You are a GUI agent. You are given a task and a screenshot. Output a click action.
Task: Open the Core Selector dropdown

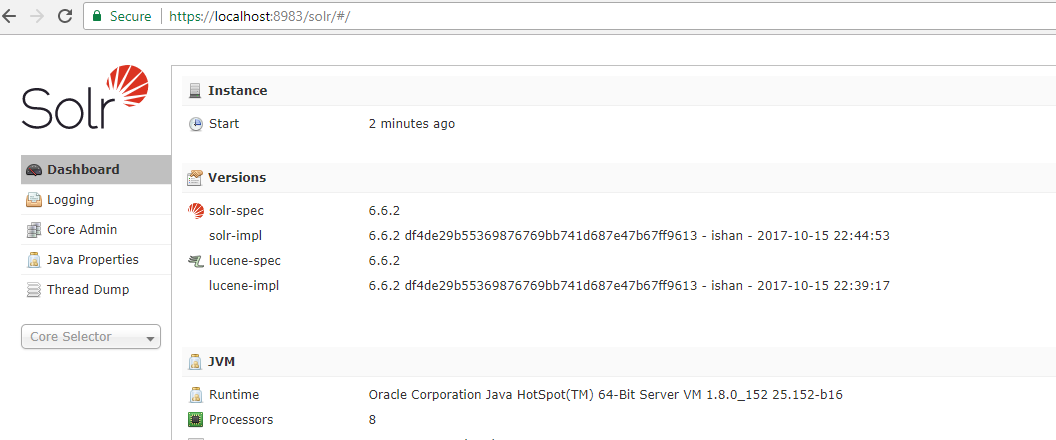(91, 337)
